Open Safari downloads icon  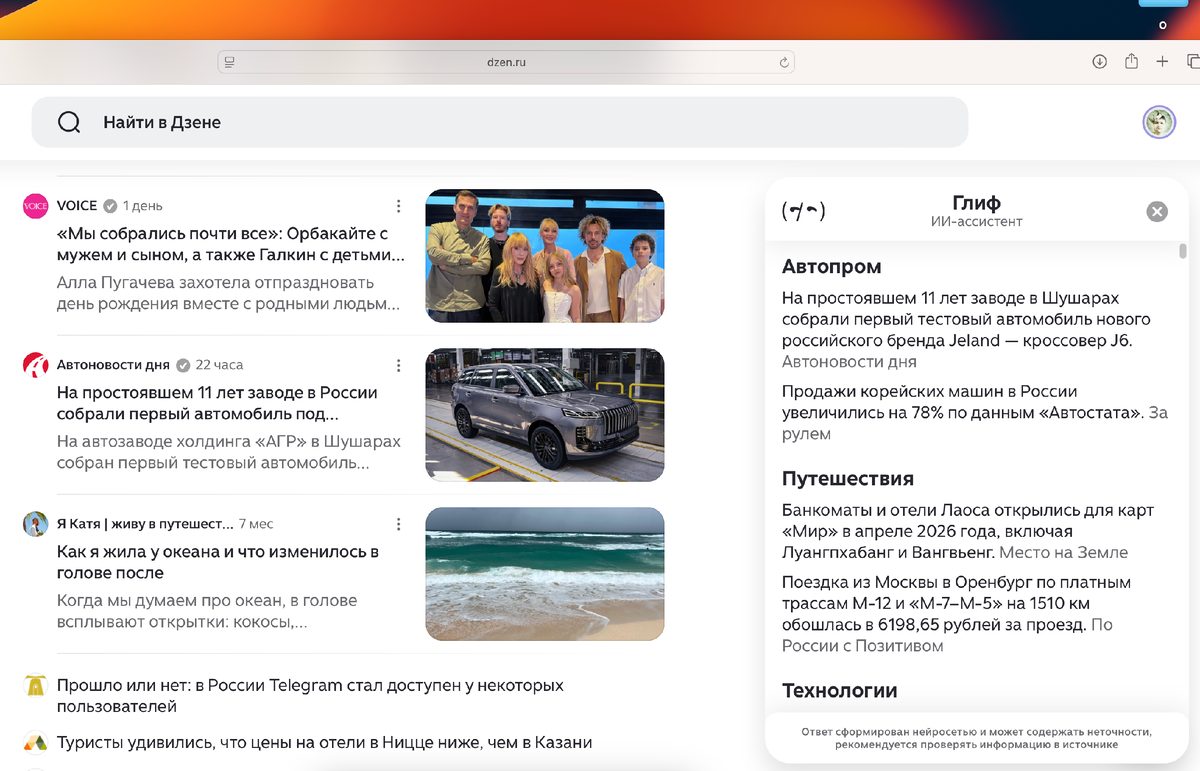[x=1099, y=62]
